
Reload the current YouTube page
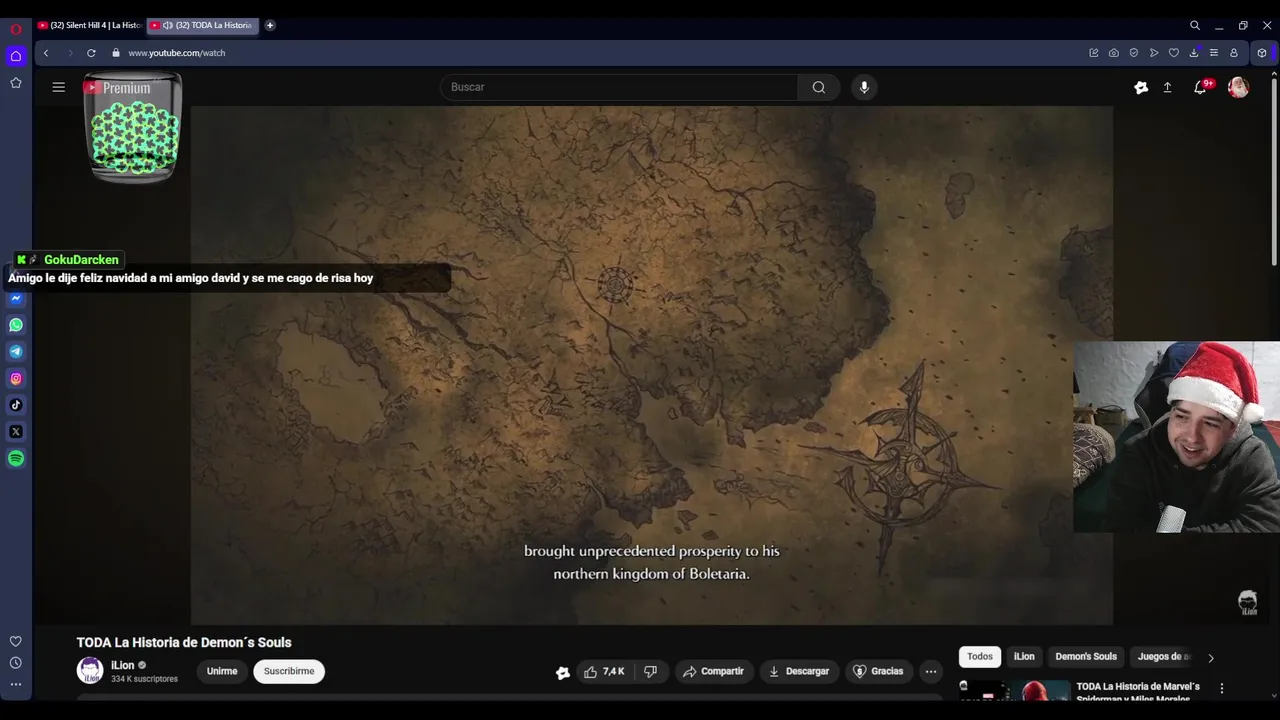[91, 53]
